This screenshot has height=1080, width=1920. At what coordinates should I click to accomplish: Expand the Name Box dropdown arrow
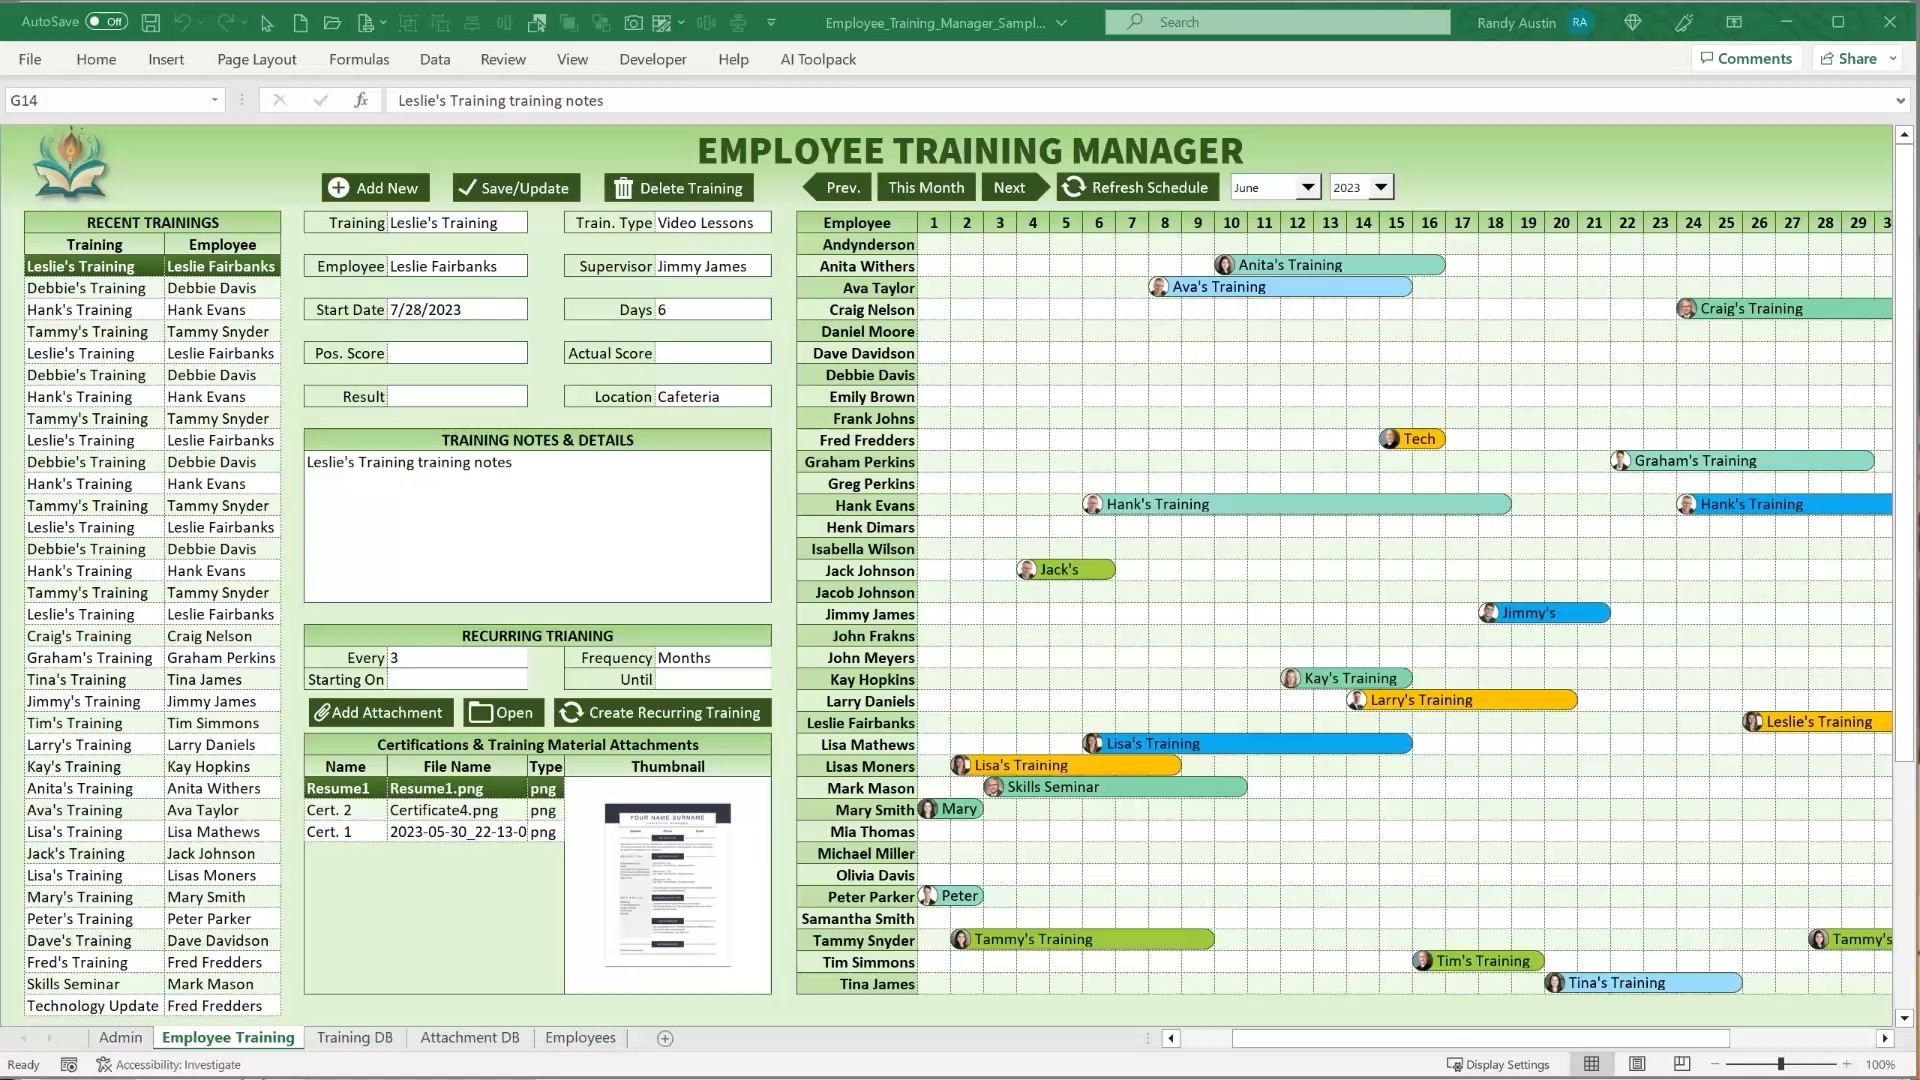(x=214, y=100)
